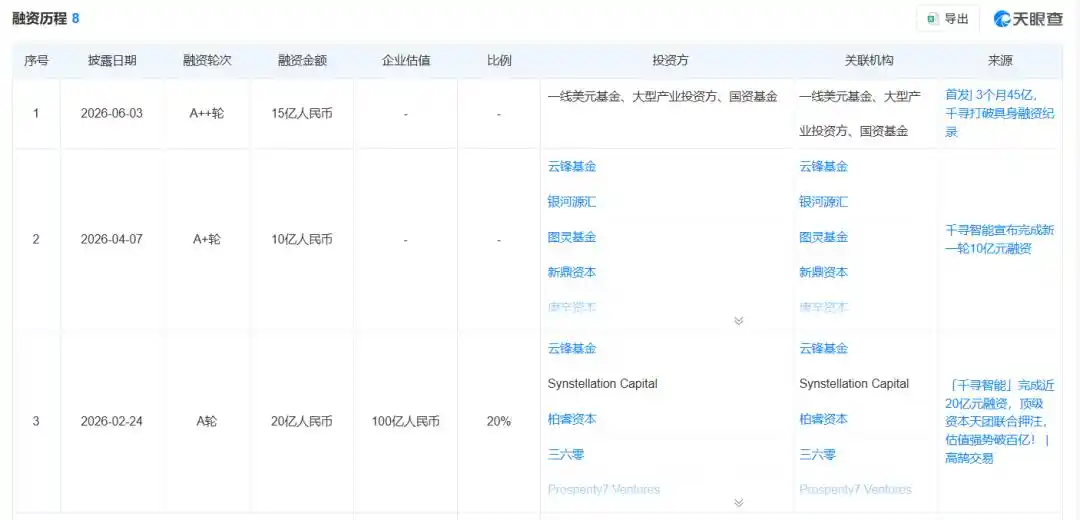Image resolution: width=1080 pixels, height=520 pixels.
Task: Open 图灵基金 link in 关联机构 column
Action: point(823,238)
